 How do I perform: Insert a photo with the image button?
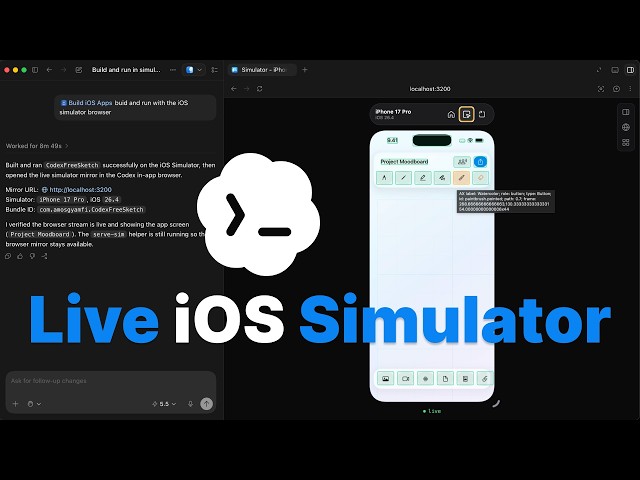[x=385, y=379]
